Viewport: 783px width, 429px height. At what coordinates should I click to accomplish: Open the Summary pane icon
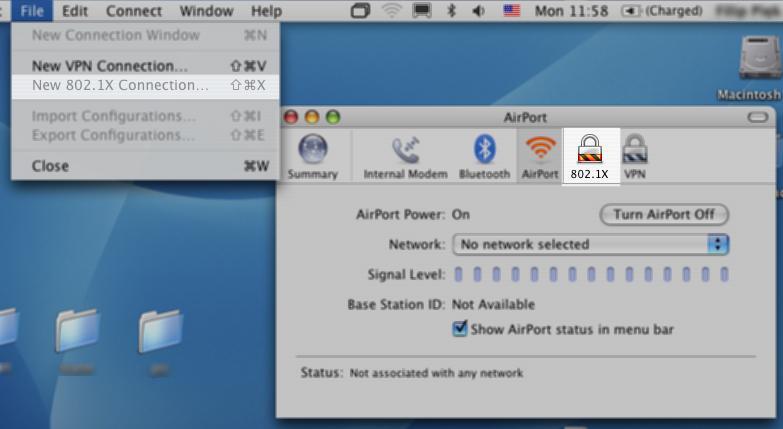(313, 156)
